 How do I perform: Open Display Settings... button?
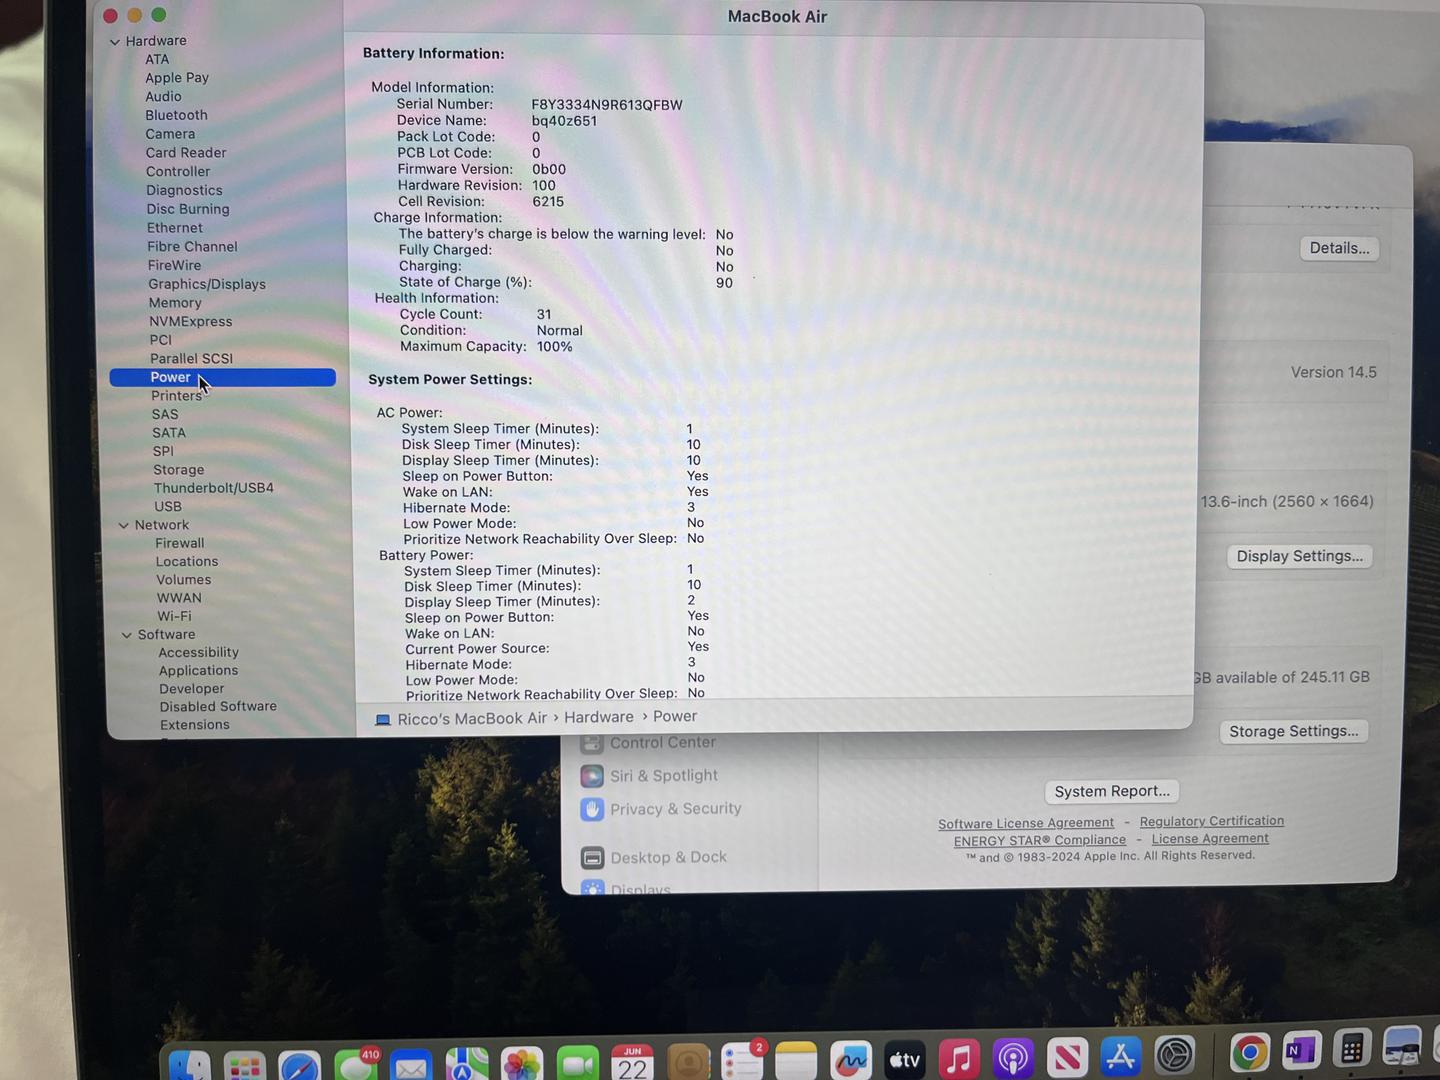1299,556
